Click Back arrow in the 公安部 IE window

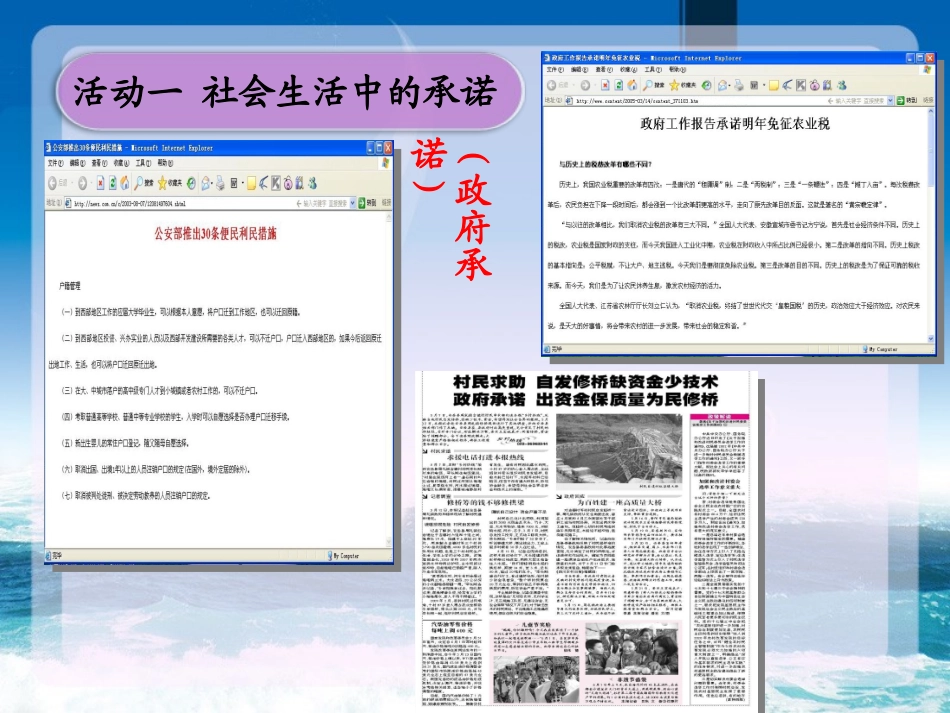(x=53, y=183)
